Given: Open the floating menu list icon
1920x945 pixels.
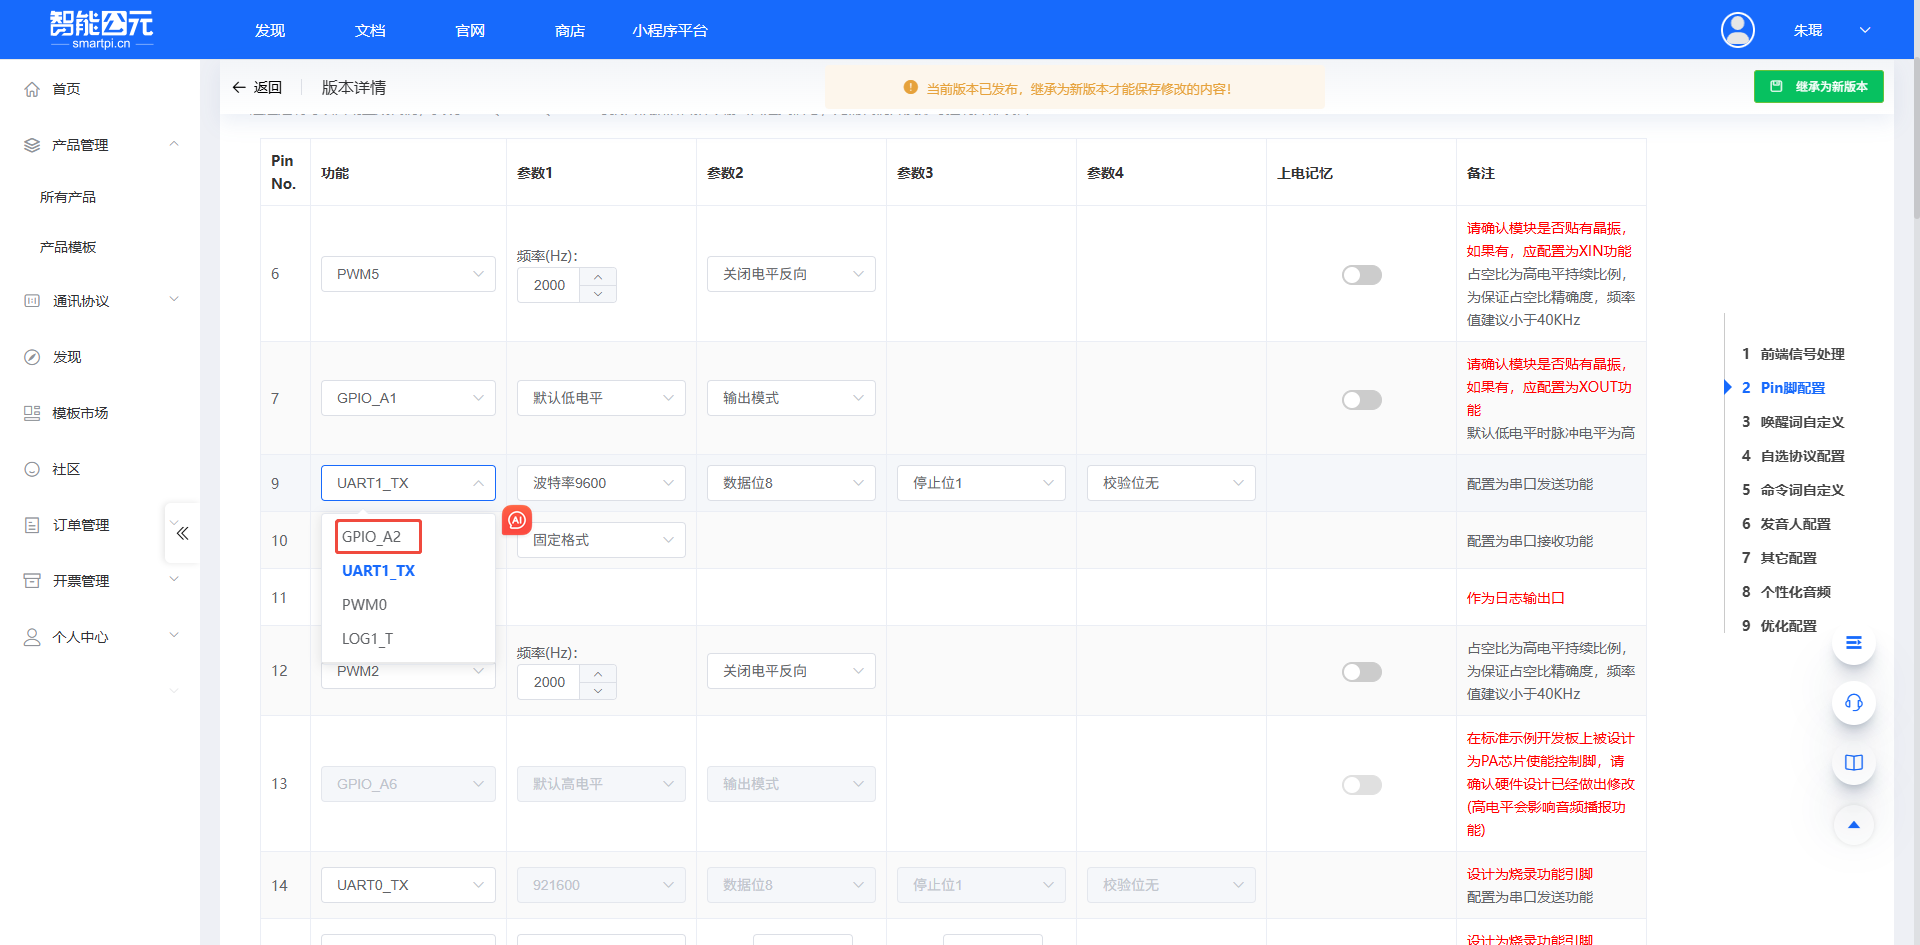Looking at the screenshot, I should (1853, 643).
